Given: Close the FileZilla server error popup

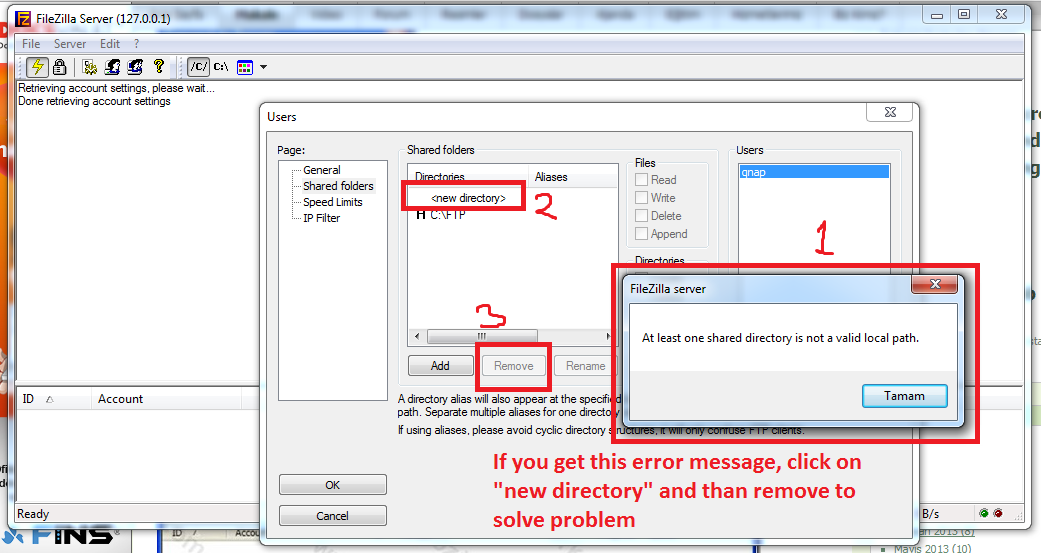Looking at the screenshot, I should coord(935,284).
